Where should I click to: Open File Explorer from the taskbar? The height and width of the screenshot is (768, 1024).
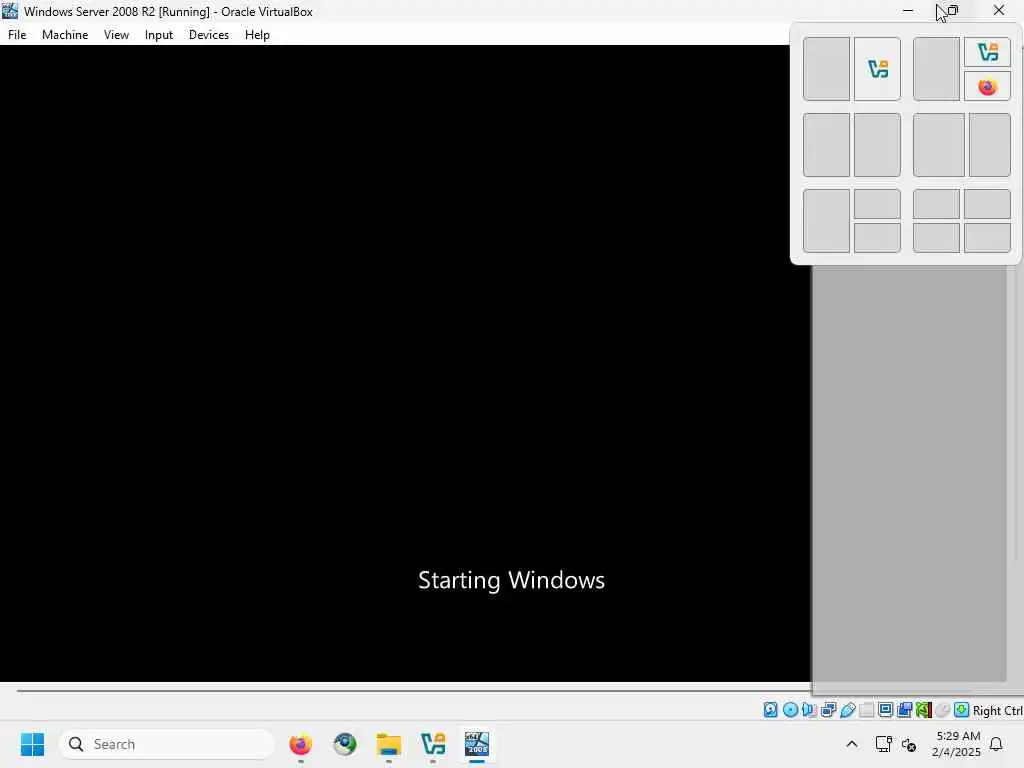coord(389,744)
